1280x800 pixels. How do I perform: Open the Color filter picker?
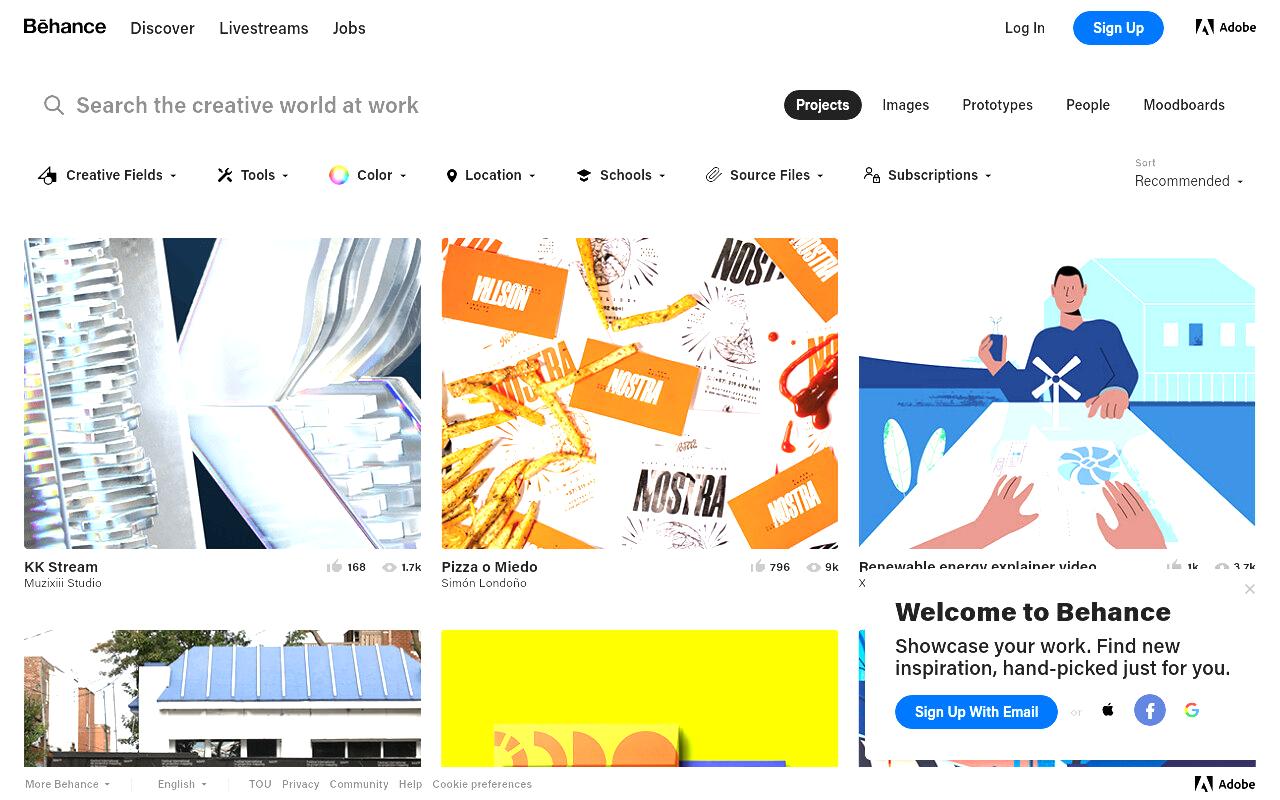point(368,175)
